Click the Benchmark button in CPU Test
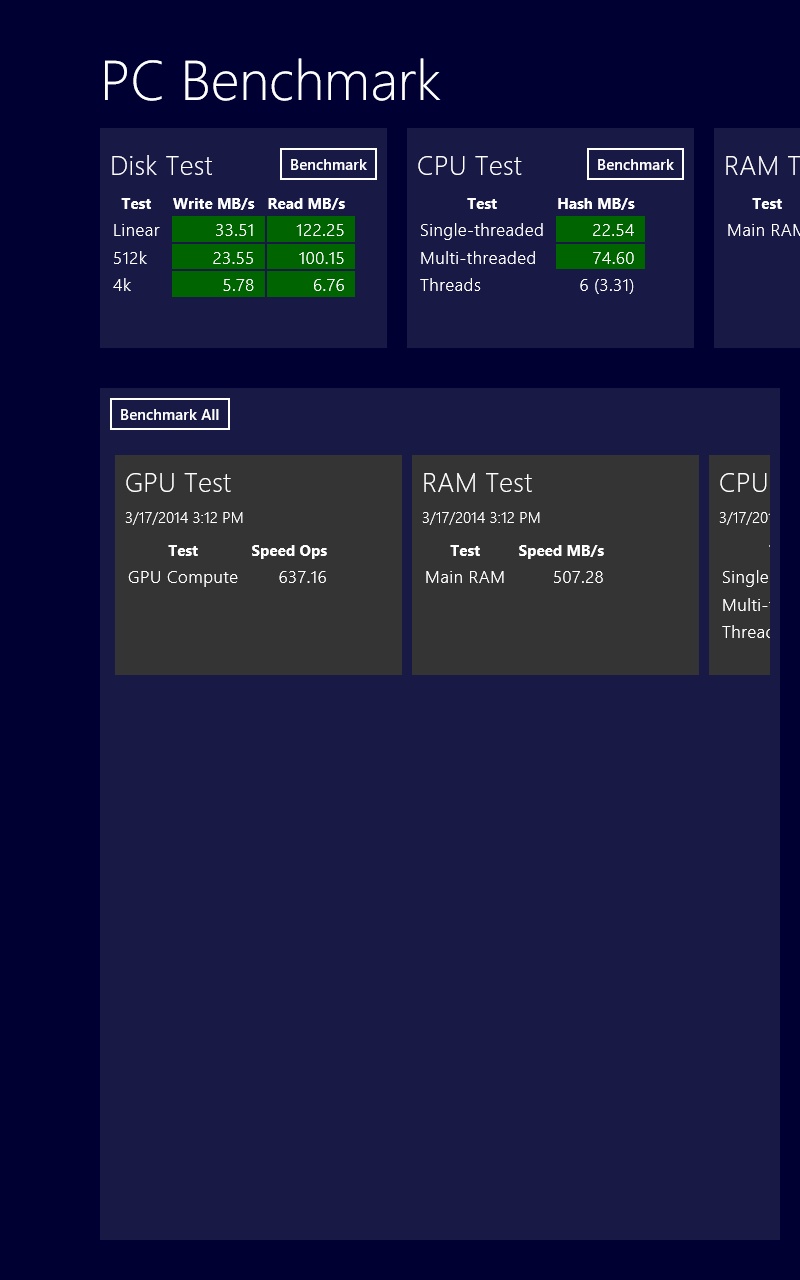 pyautogui.click(x=635, y=165)
